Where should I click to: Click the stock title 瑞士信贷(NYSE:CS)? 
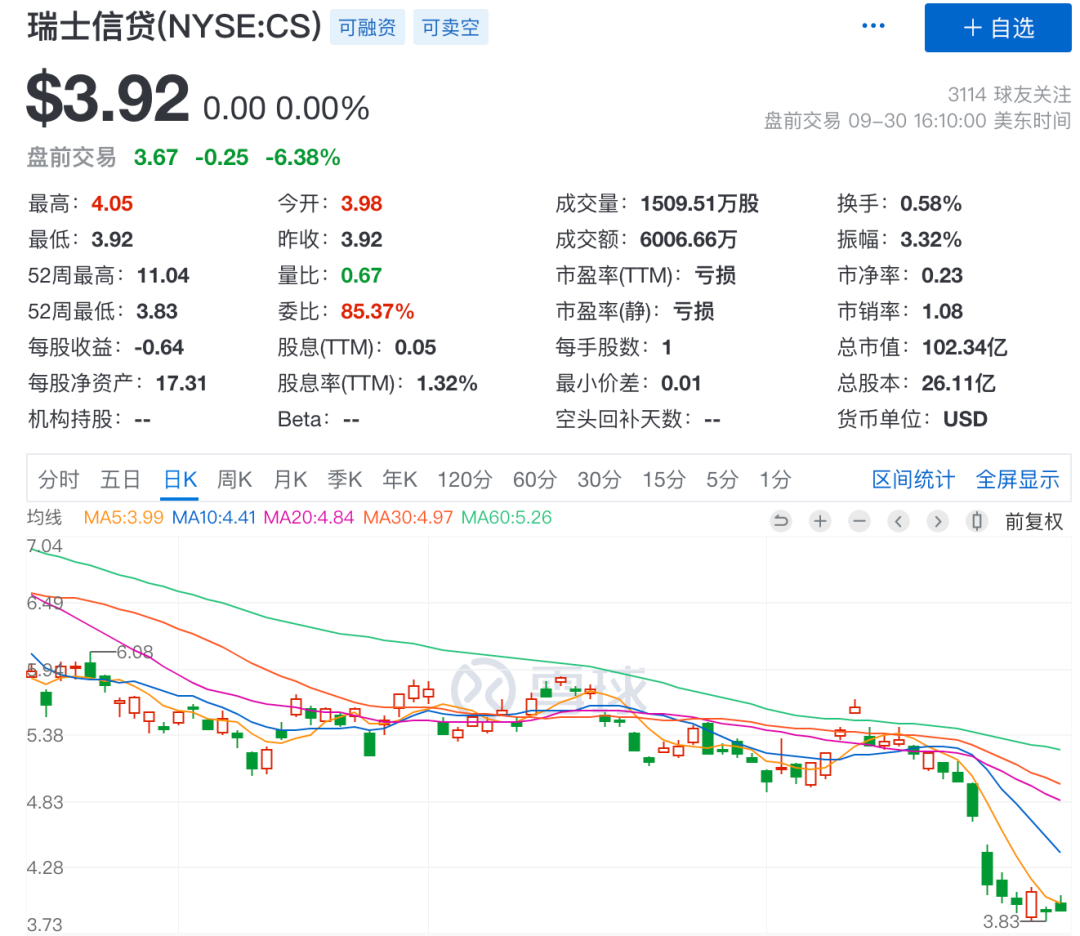174,27
